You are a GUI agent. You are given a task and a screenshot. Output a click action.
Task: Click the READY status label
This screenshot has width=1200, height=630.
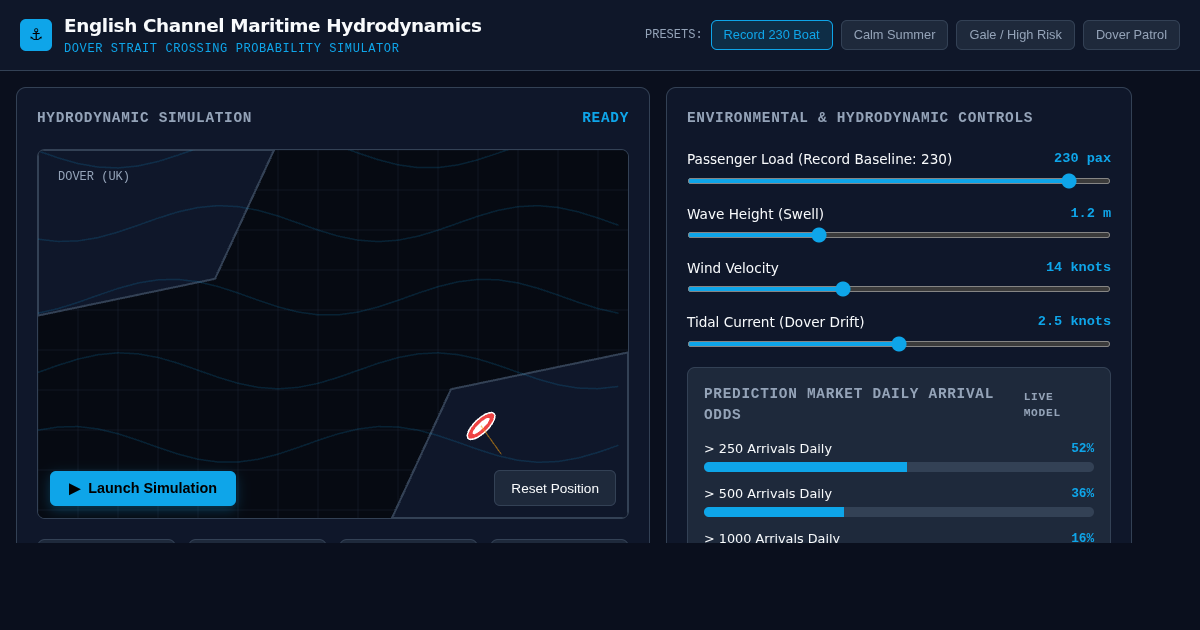click(605, 118)
